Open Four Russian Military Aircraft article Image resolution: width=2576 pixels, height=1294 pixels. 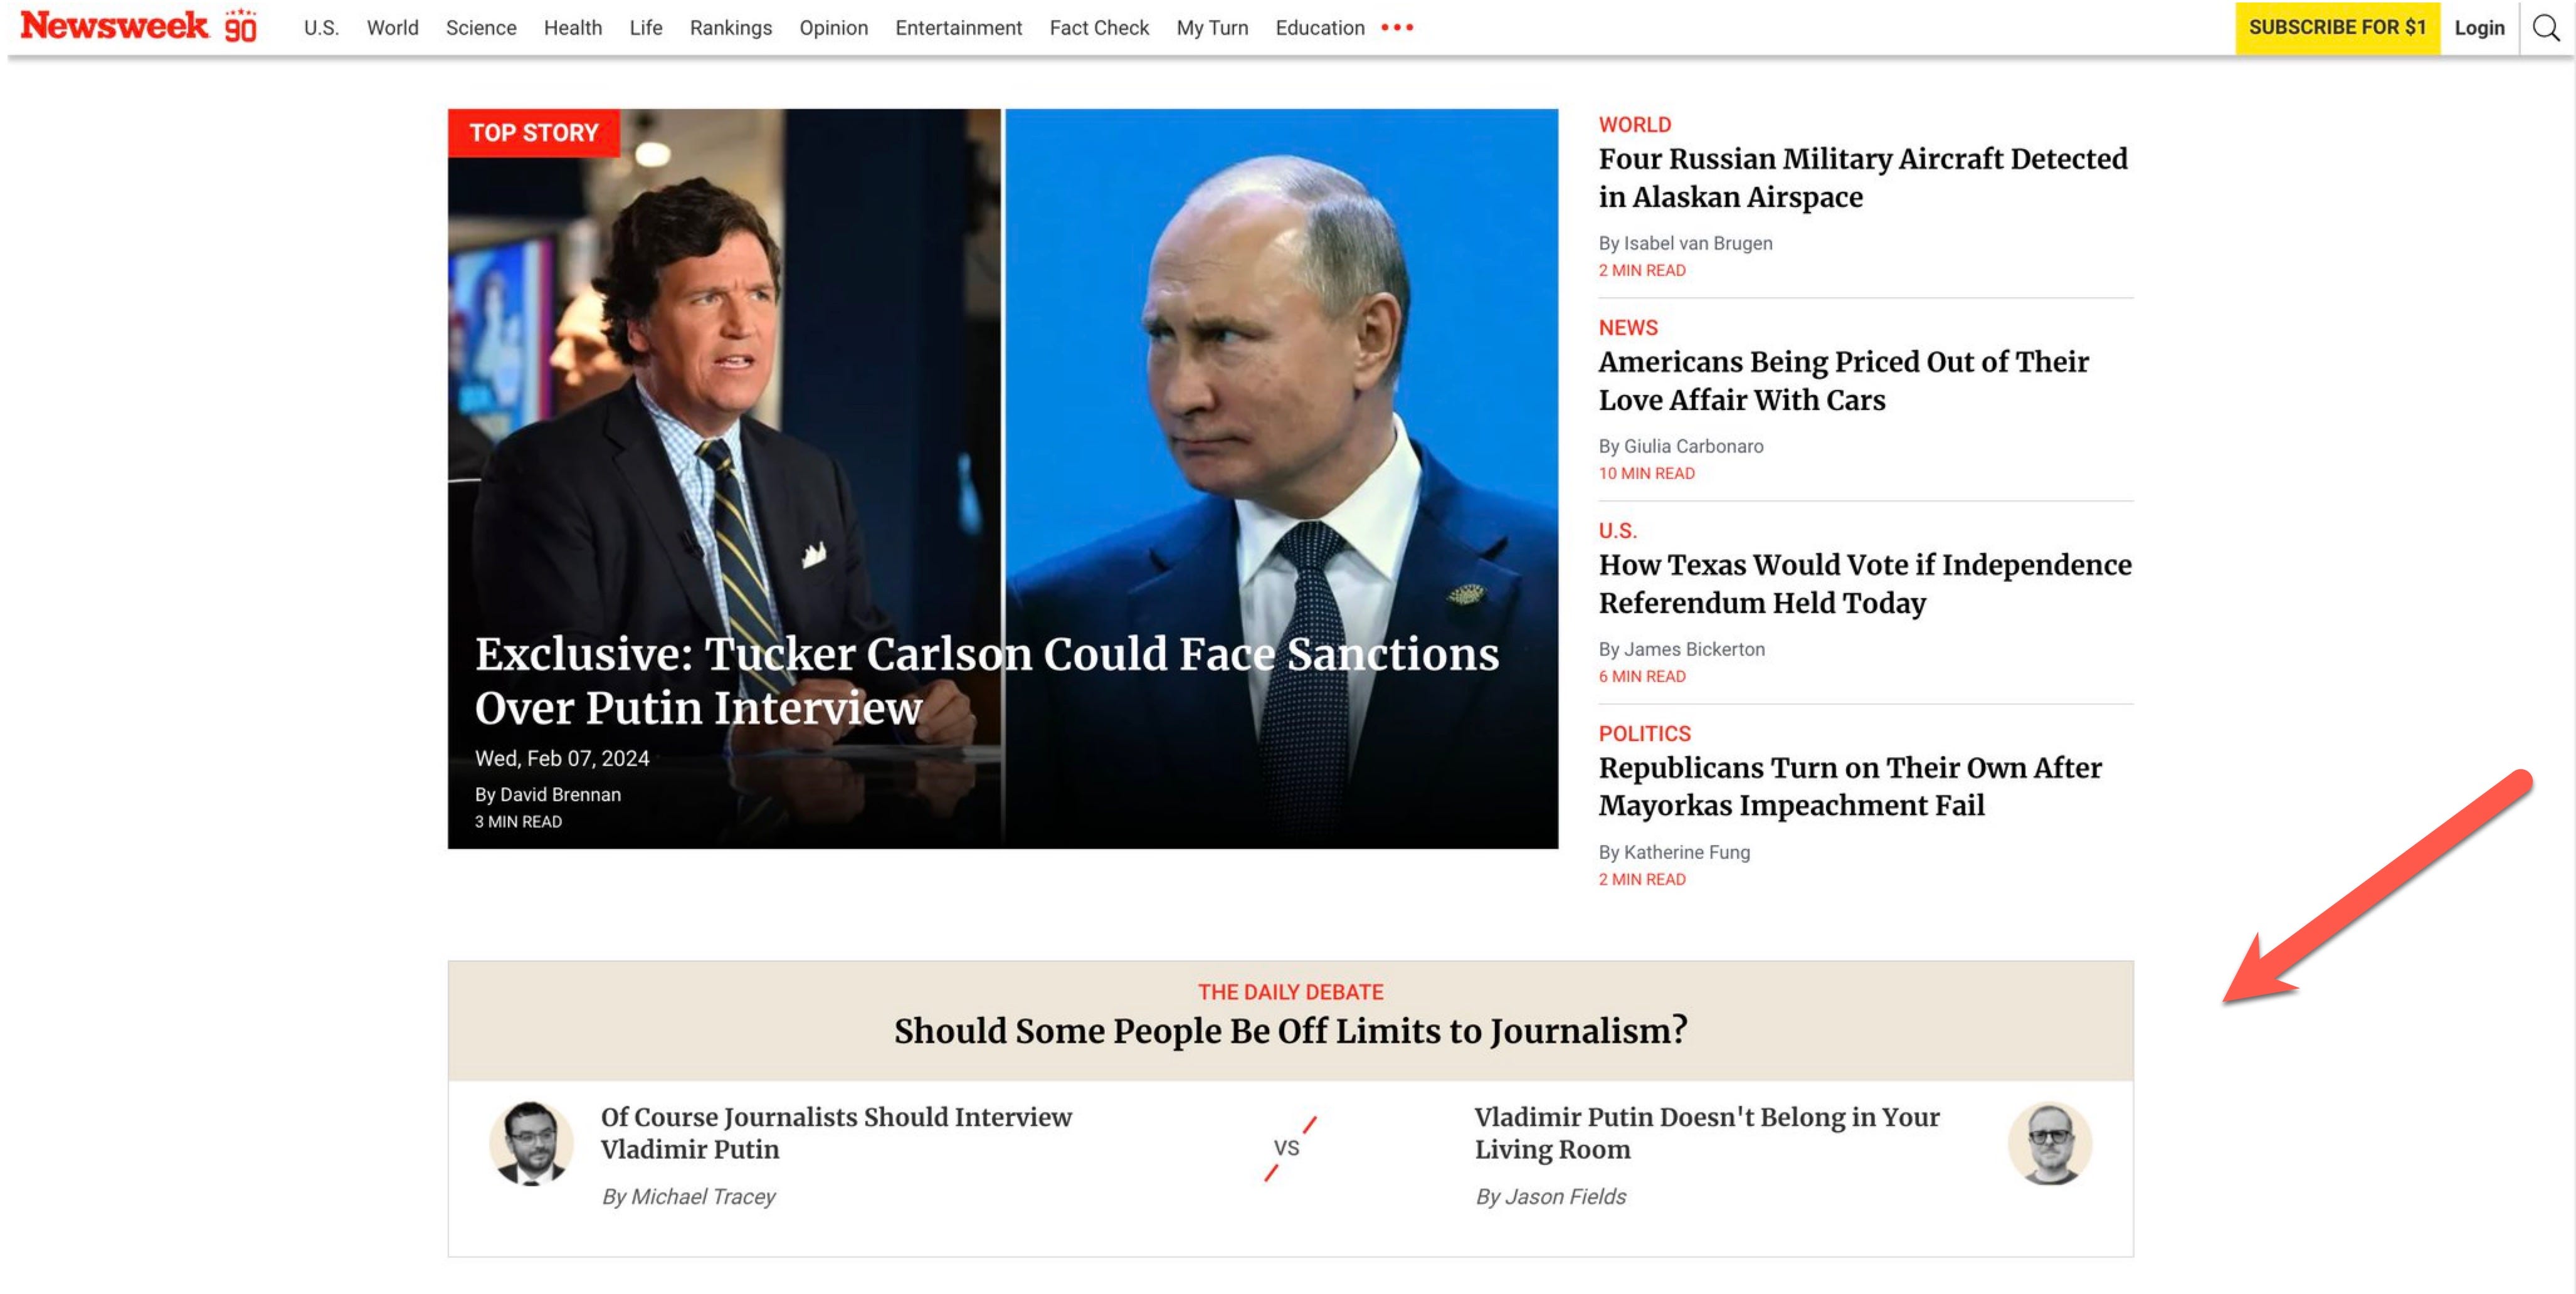tap(1862, 178)
